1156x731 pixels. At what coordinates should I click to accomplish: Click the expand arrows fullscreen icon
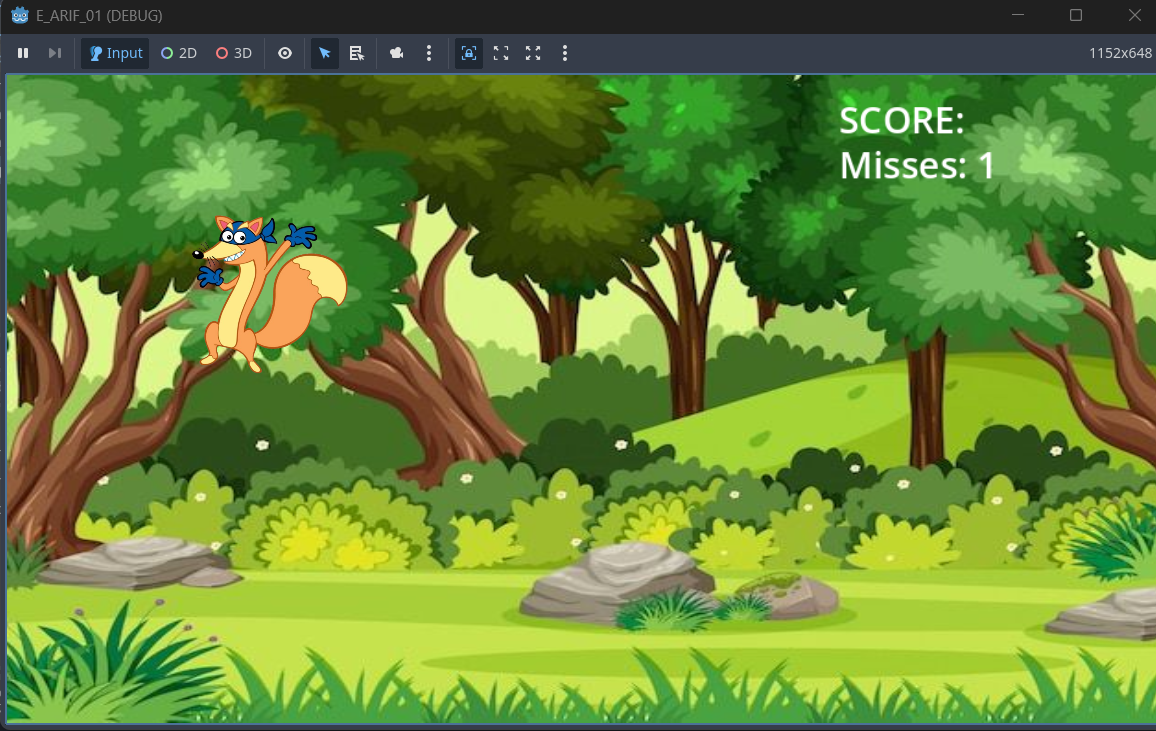click(x=533, y=53)
